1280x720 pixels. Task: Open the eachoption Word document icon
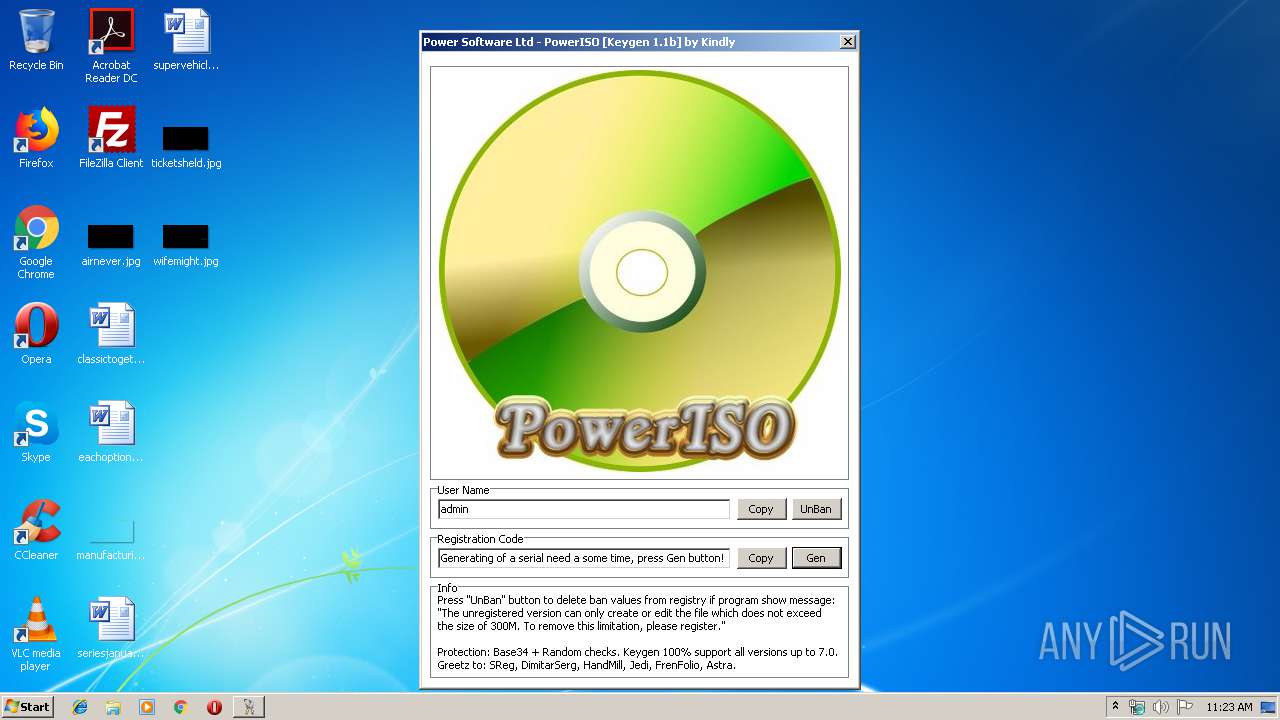[111, 432]
